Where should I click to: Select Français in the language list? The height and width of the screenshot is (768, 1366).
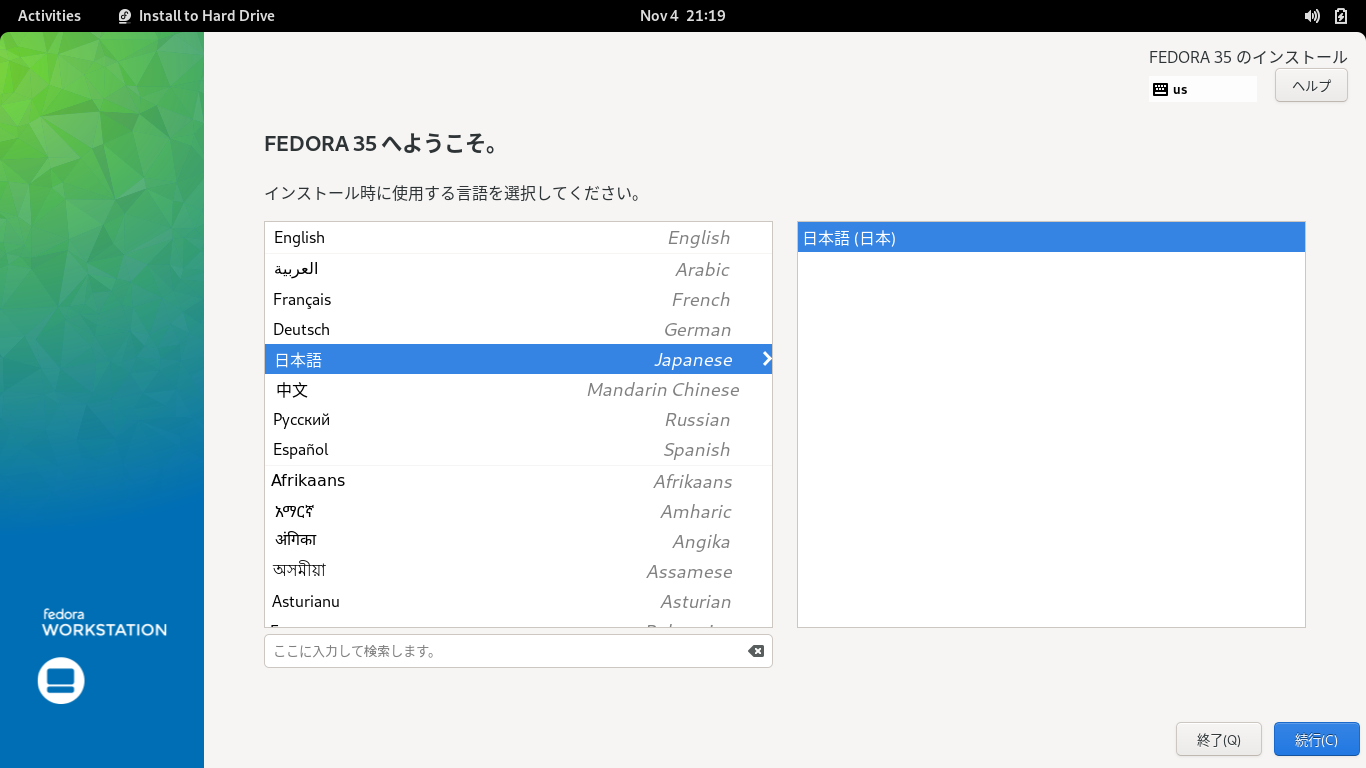click(518, 299)
